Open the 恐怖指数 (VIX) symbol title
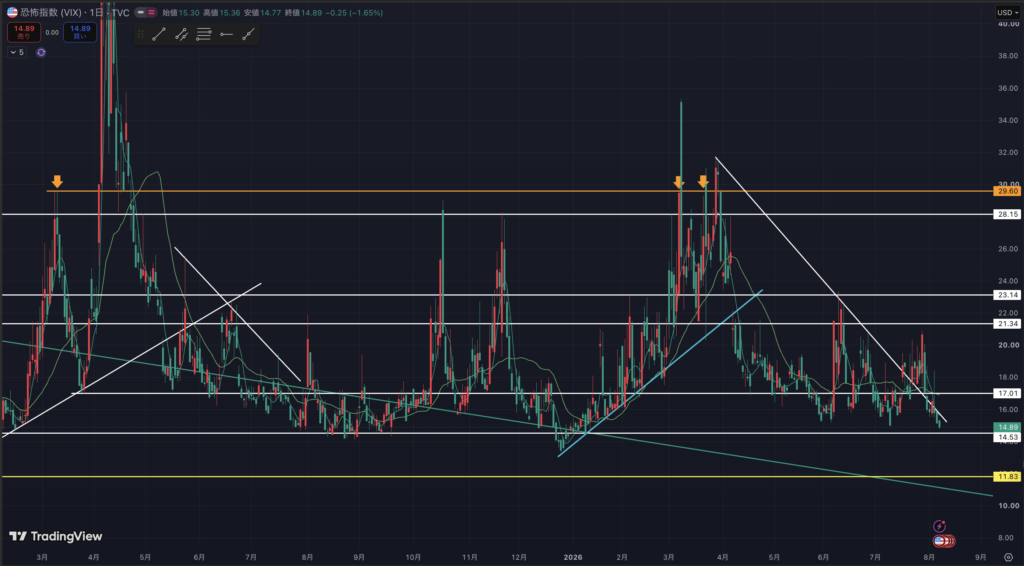 pyautogui.click(x=51, y=12)
